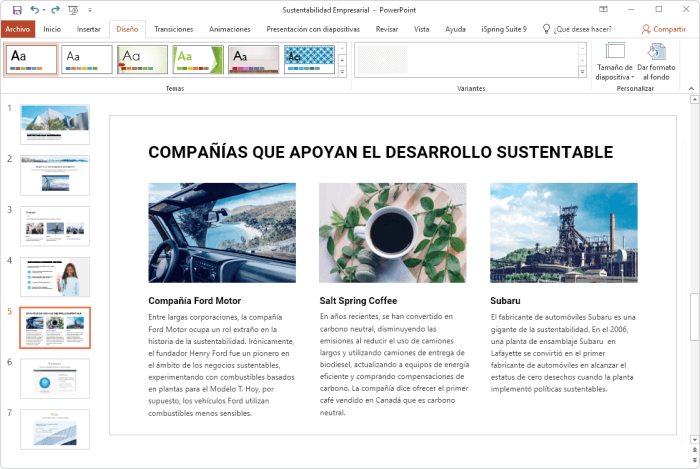Click the Salt Spring Coffee heading

[x=358, y=301]
